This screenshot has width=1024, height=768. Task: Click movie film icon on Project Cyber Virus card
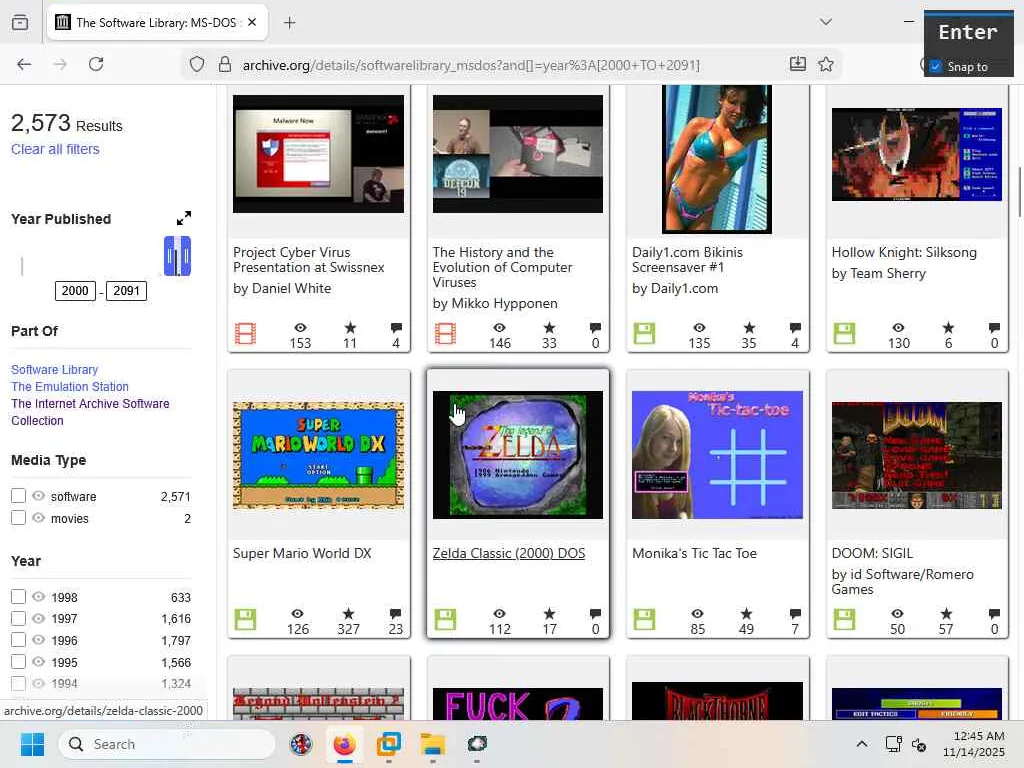click(x=246, y=334)
